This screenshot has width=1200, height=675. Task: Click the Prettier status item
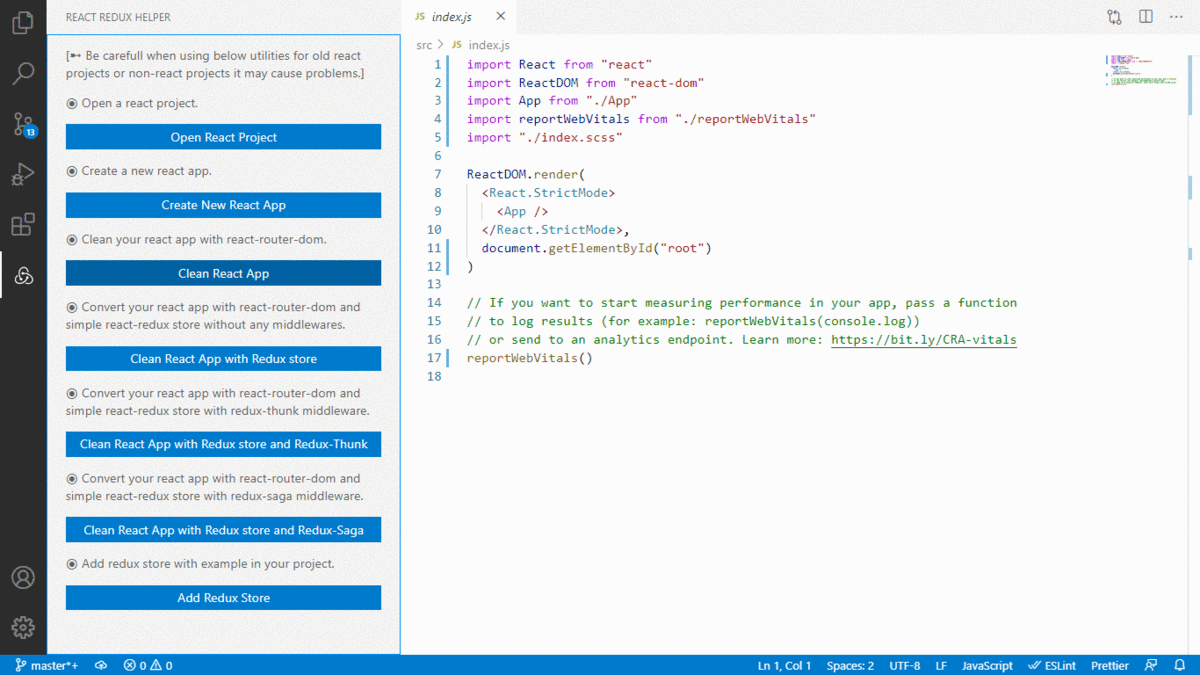(x=1110, y=665)
